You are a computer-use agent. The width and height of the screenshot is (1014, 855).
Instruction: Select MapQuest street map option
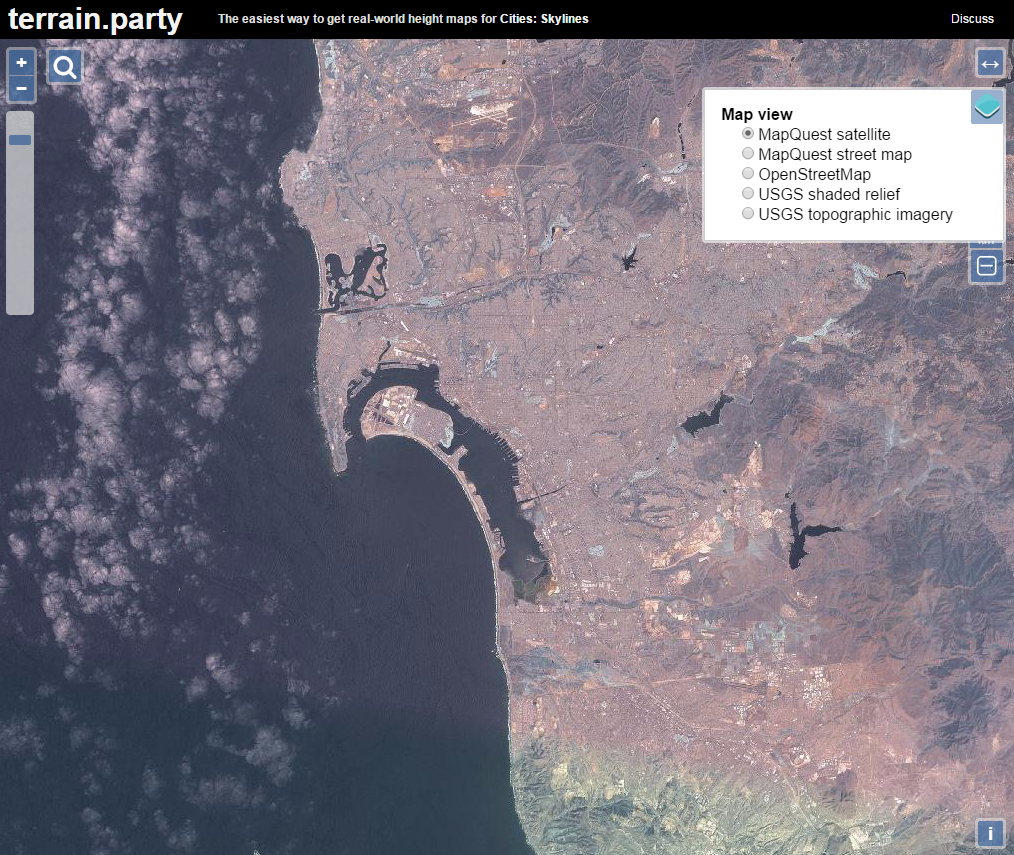pos(748,153)
